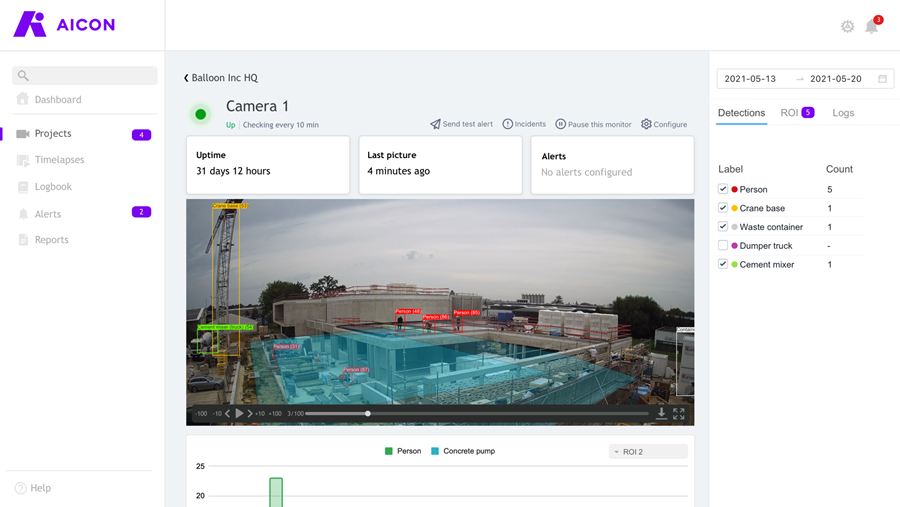Open Incidents for this camera
This screenshot has height=507, width=900.
(x=524, y=124)
